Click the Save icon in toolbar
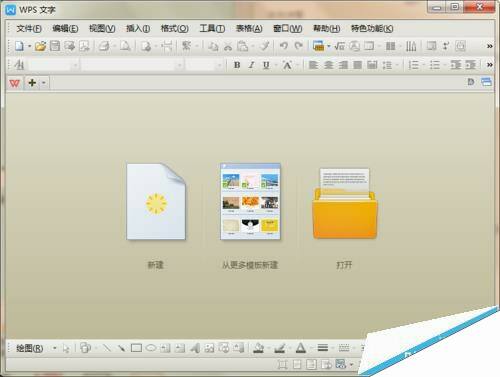 coord(55,46)
